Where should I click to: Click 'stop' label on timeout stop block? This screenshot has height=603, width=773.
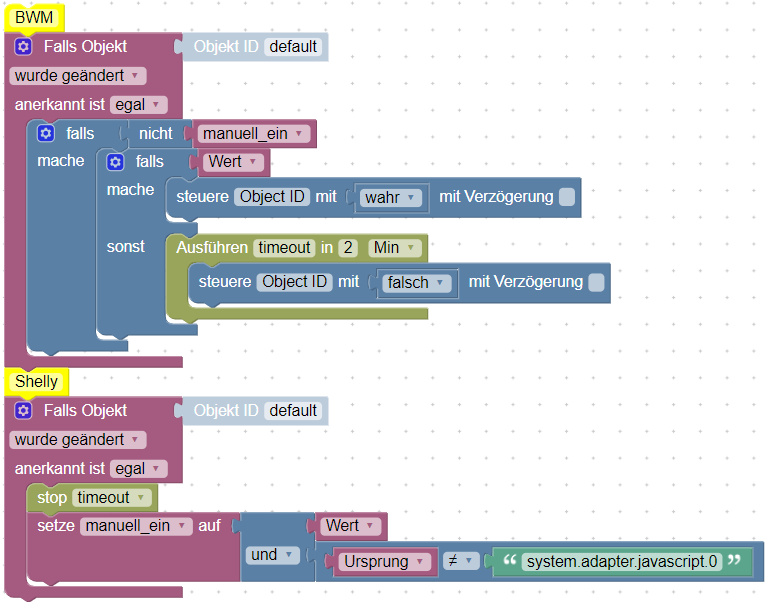click(x=52, y=497)
